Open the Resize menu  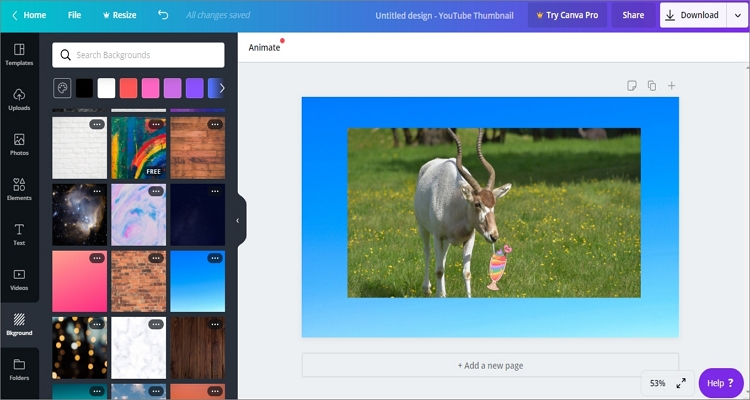coord(120,15)
